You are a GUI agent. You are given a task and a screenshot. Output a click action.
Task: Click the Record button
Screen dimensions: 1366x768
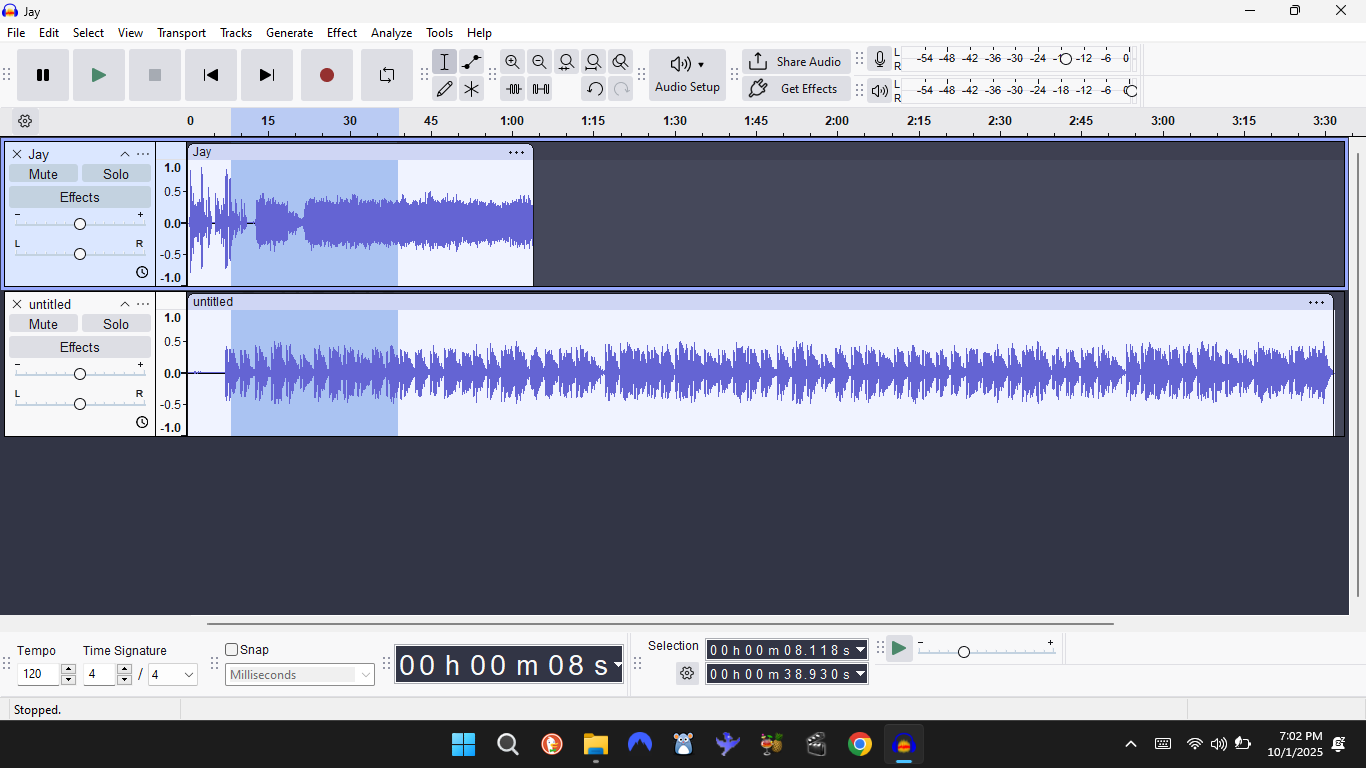(x=327, y=75)
